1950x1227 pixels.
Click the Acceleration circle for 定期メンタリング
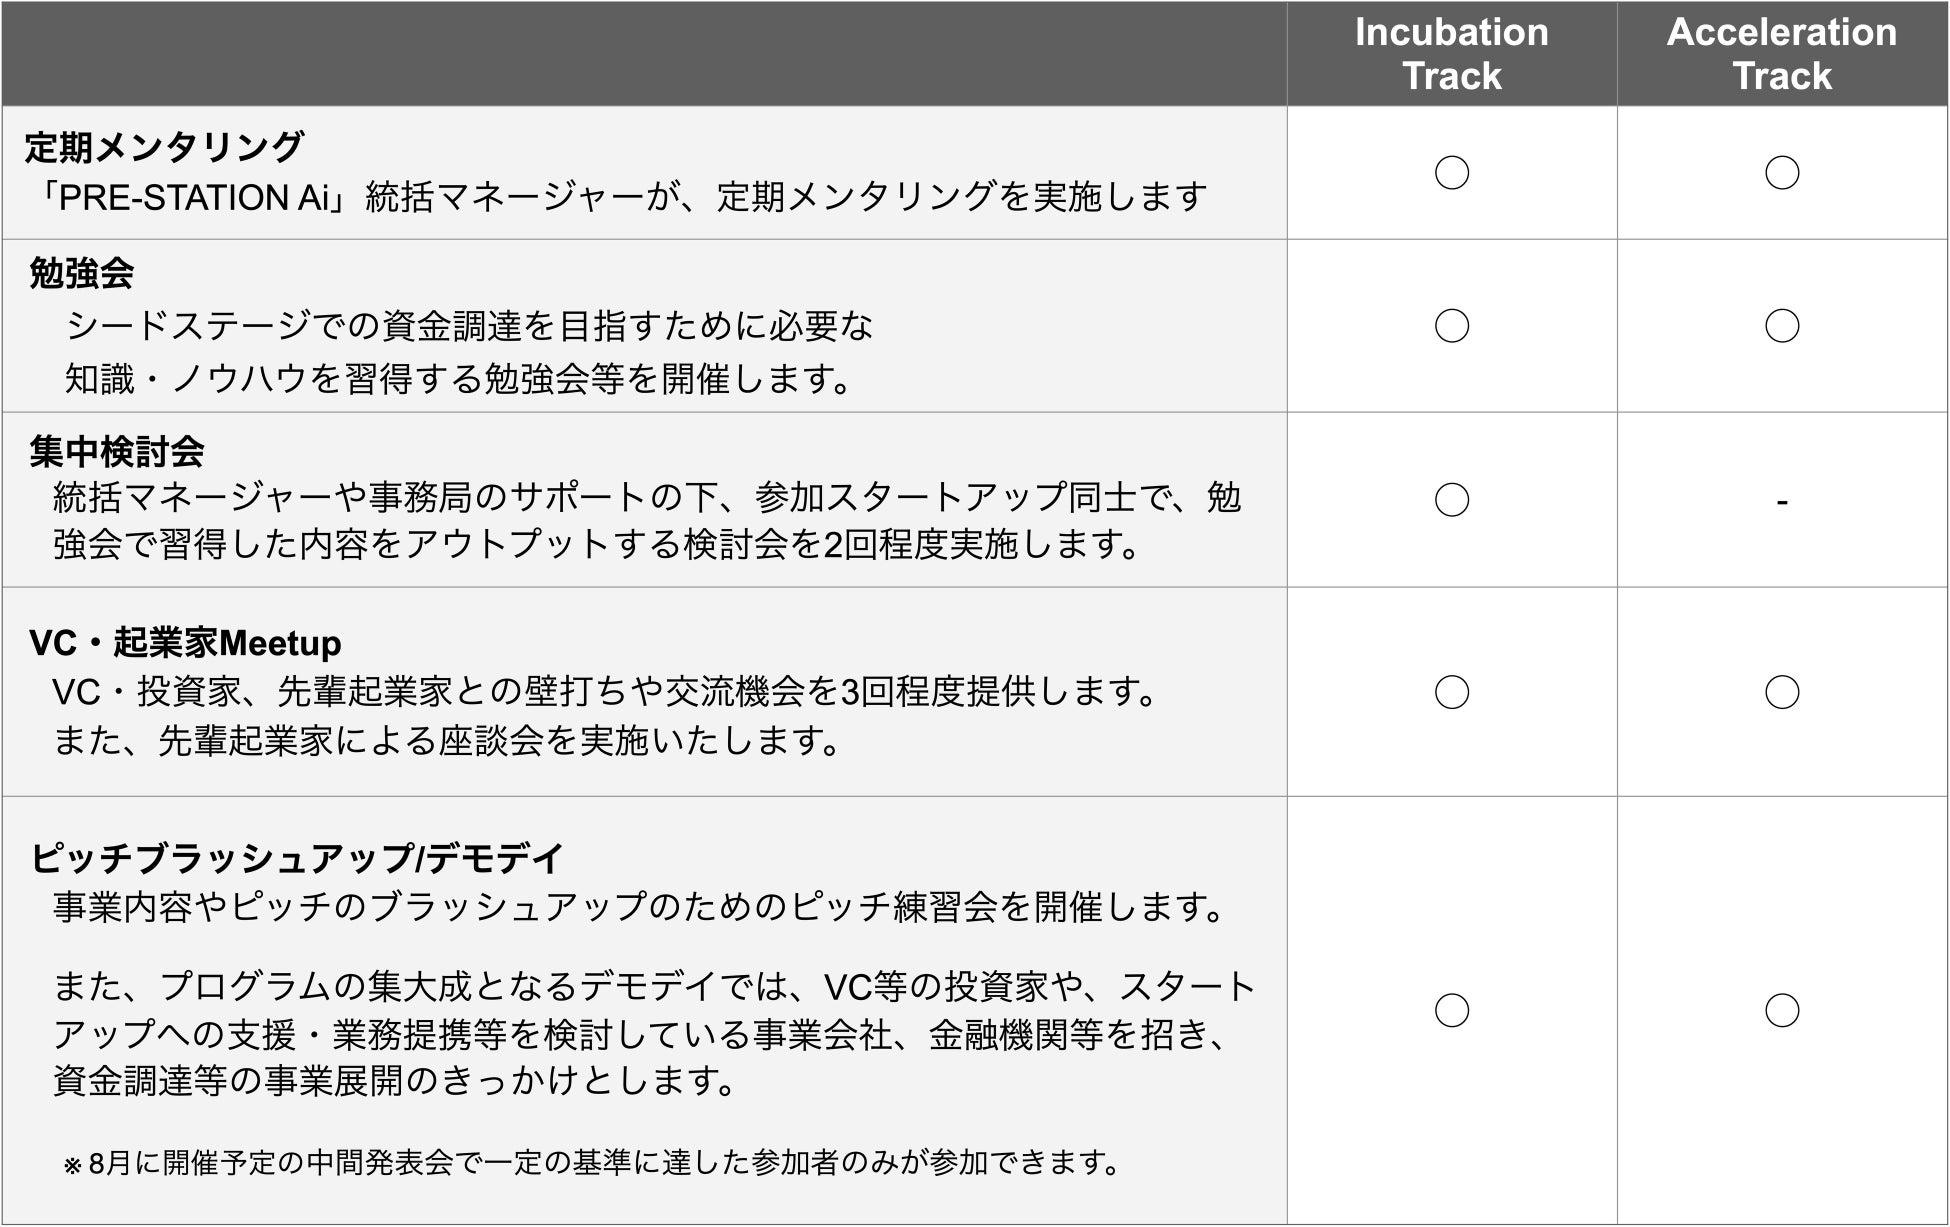(x=1781, y=173)
